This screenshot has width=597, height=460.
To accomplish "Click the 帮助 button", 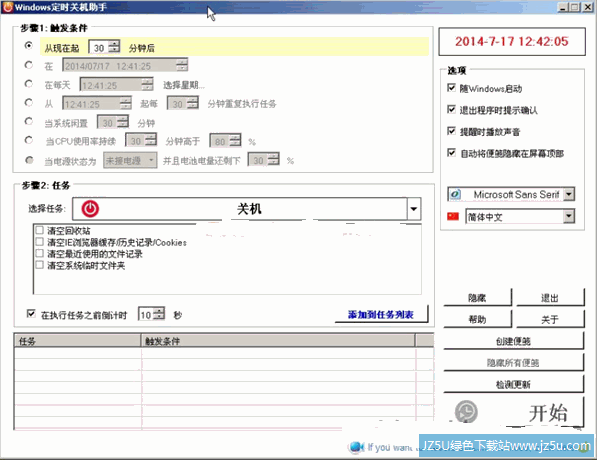I will pyautogui.click(x=477, y=319).
